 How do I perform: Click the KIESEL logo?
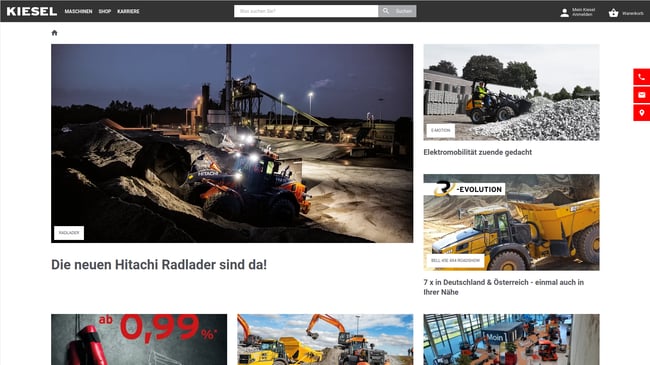tap(32, 11)
